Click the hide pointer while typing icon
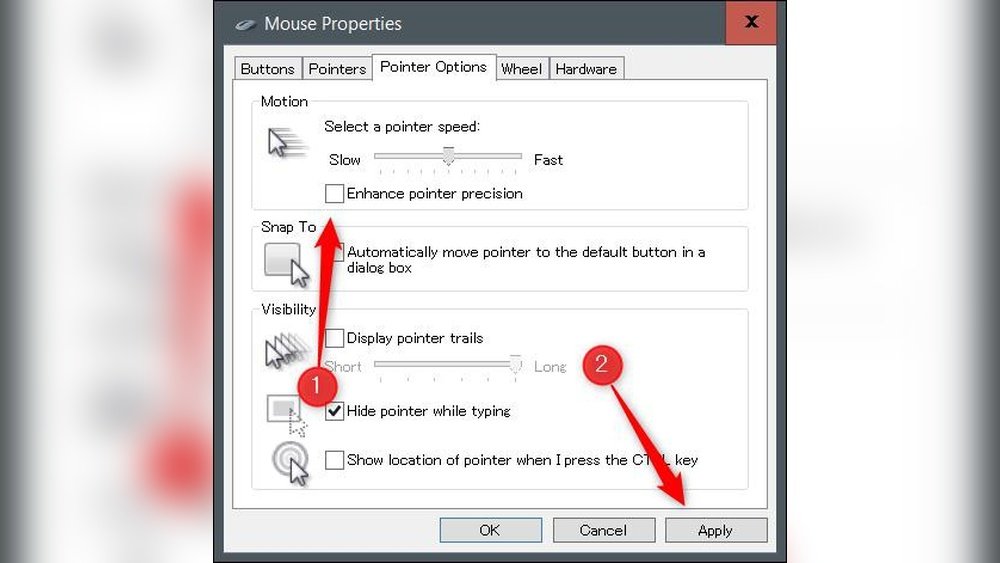 tap(284, 412)
